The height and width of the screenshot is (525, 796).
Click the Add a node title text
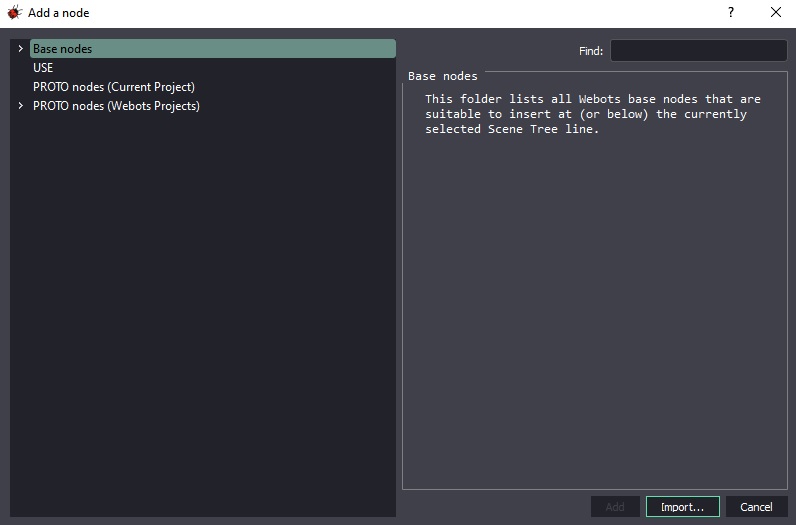58,13
